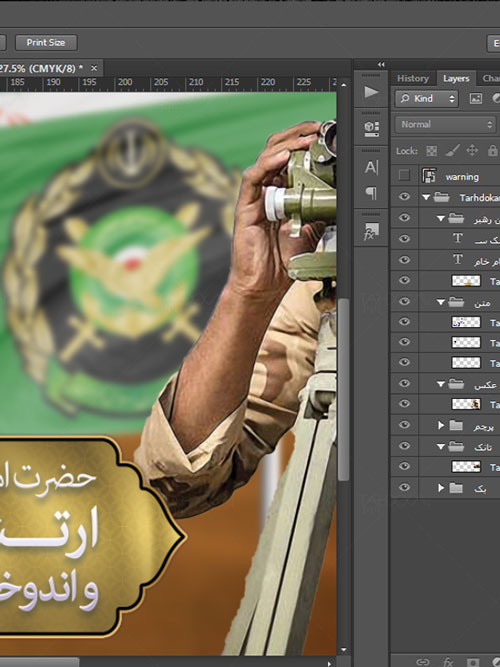The height and width of the screenshot is (667, 500).
Task: Hide the Tarhdokan group with its eye
Action: click(404, 197)
